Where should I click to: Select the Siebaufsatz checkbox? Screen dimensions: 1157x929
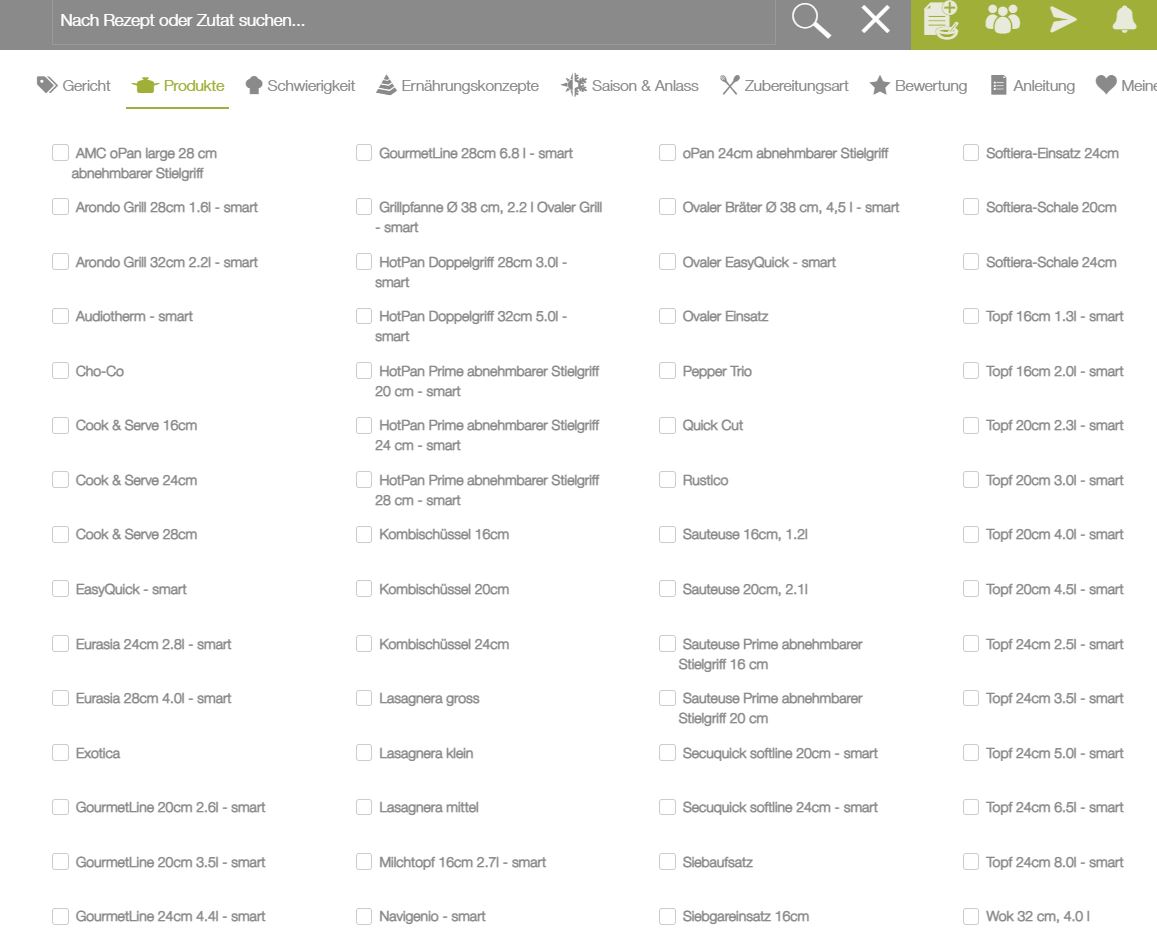point(667,862)
